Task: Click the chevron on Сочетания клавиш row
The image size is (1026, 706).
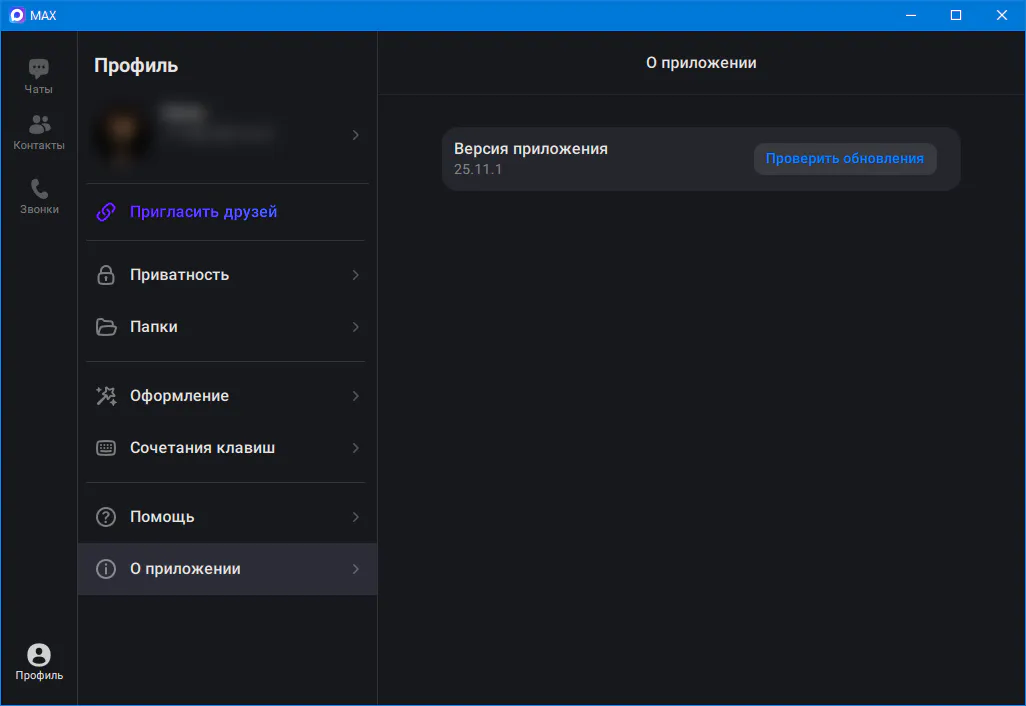Action: pyautogui.click(x=355, y=448)
